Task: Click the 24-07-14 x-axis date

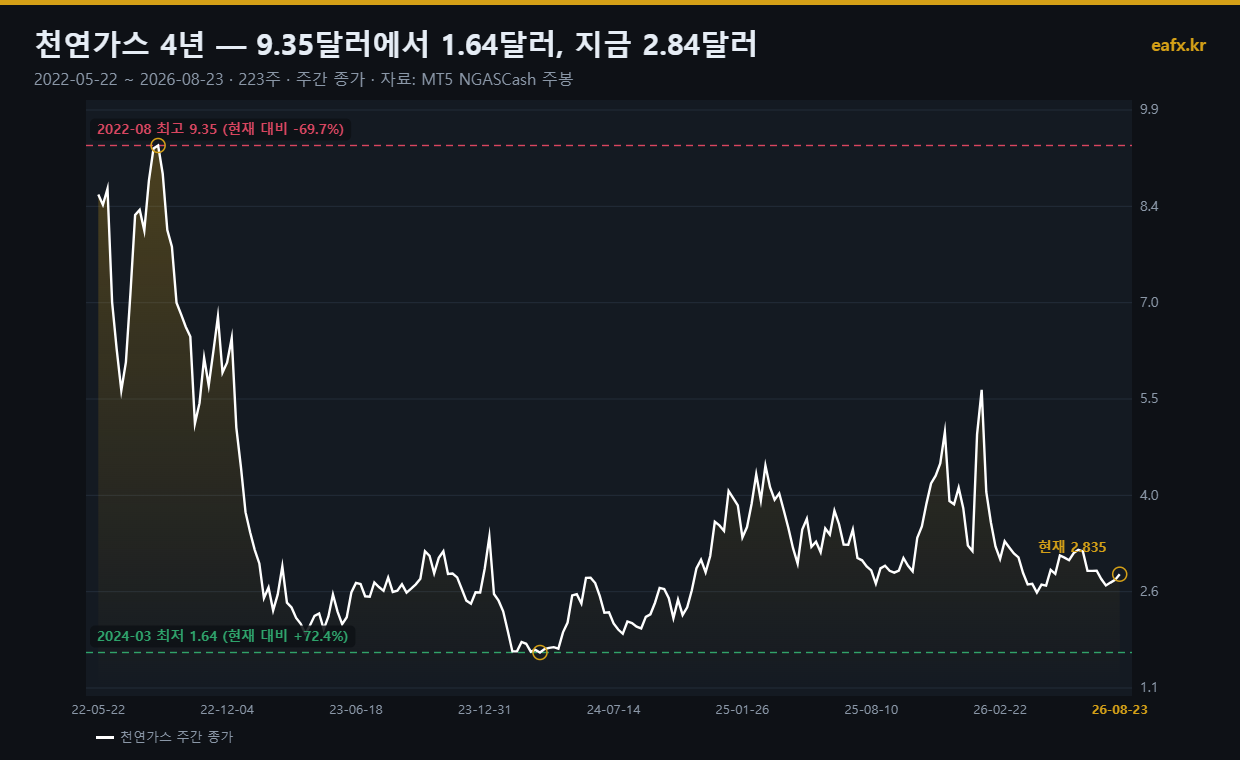Action: [613, 709]
